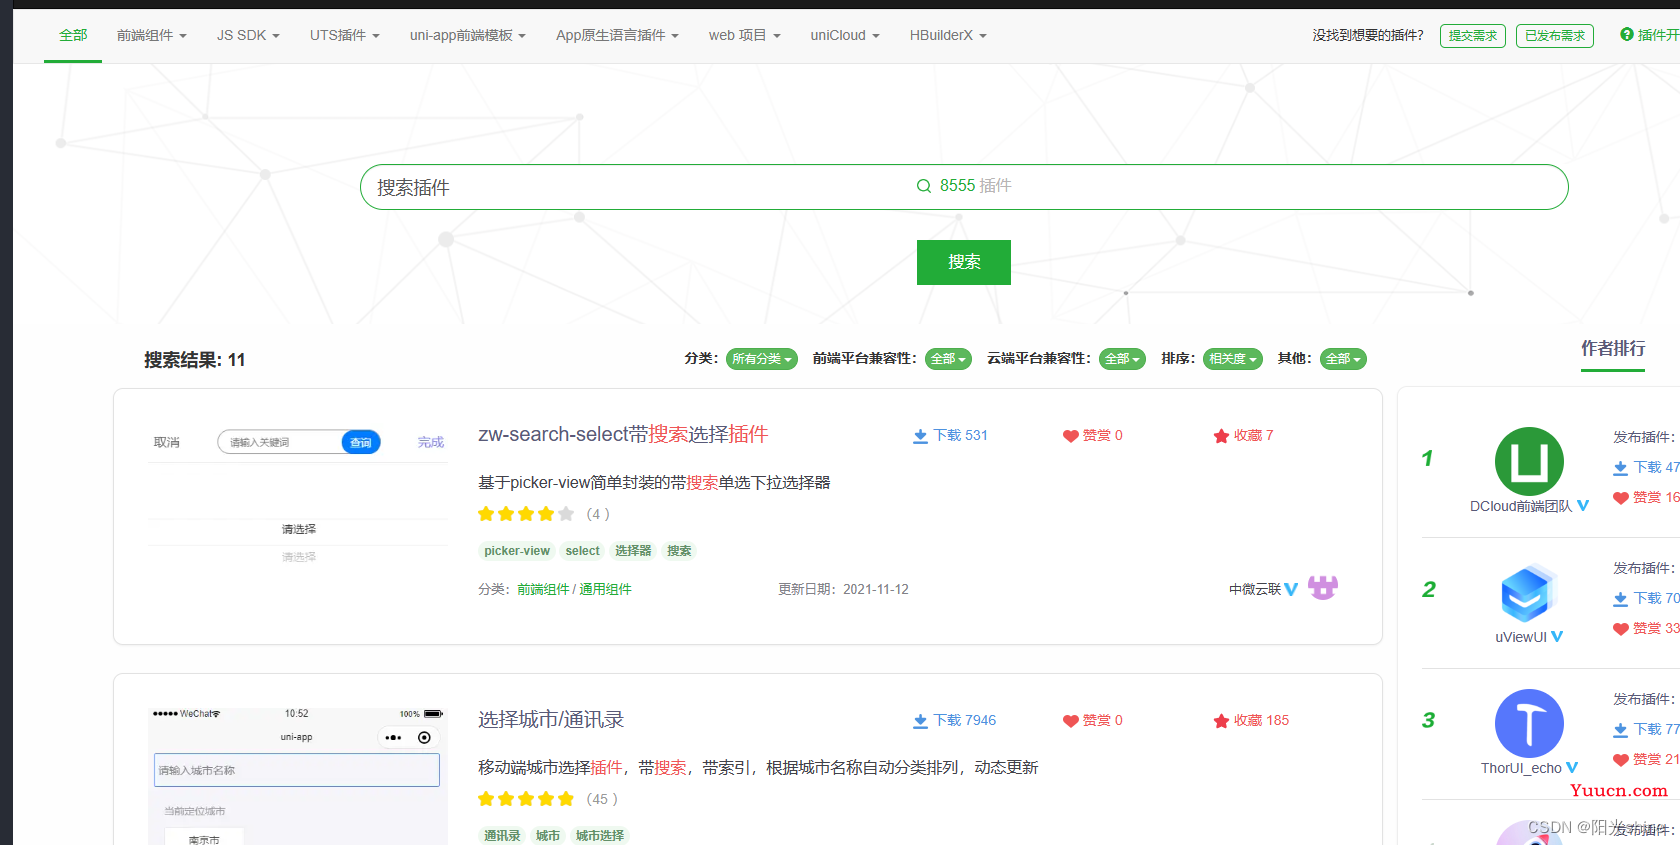The image size is (1680, 845).
Task: Open the 云端平台兼容性 全部 dropdown
Action: 1122,359
